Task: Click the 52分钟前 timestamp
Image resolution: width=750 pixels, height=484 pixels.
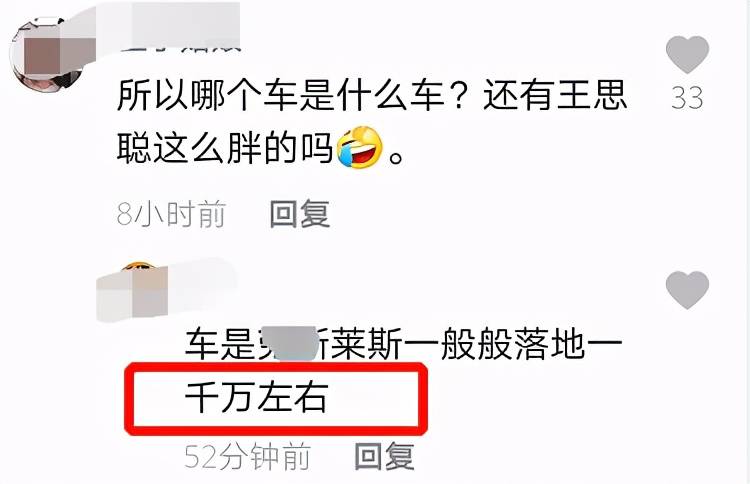Action: click(x=248, y=456)
